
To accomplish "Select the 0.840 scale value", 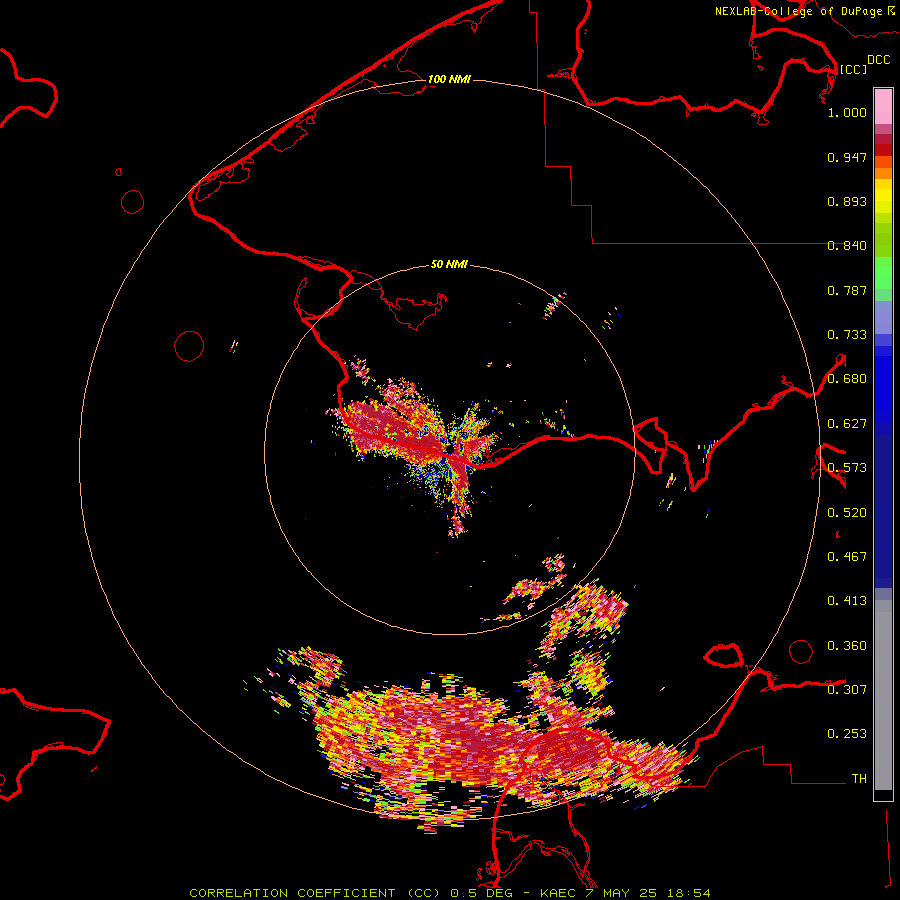I will (847, 246).
